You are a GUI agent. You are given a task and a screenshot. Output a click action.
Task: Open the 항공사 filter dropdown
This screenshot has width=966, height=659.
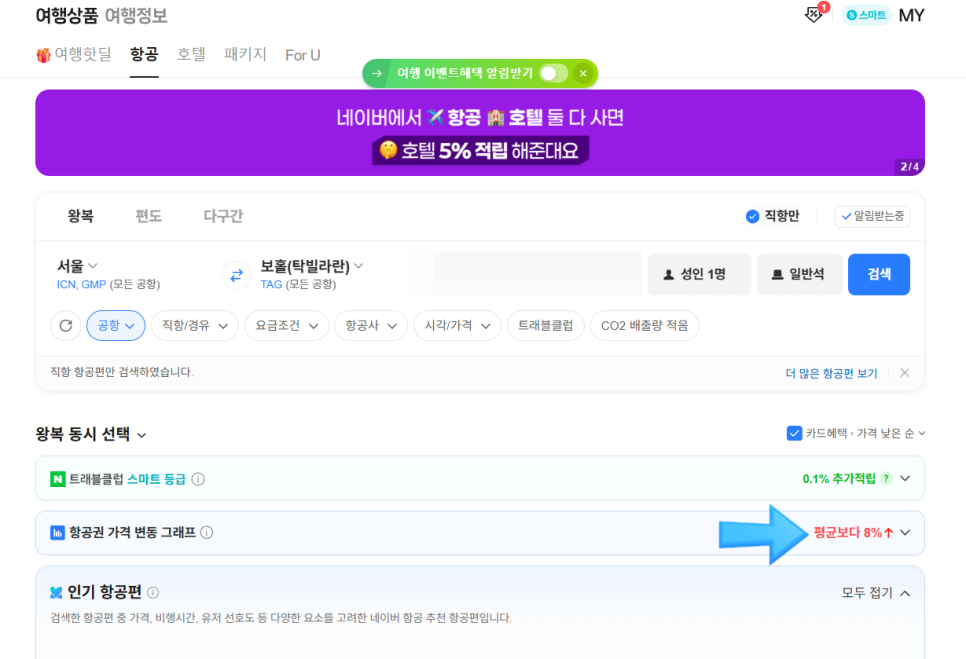(371, 325)
